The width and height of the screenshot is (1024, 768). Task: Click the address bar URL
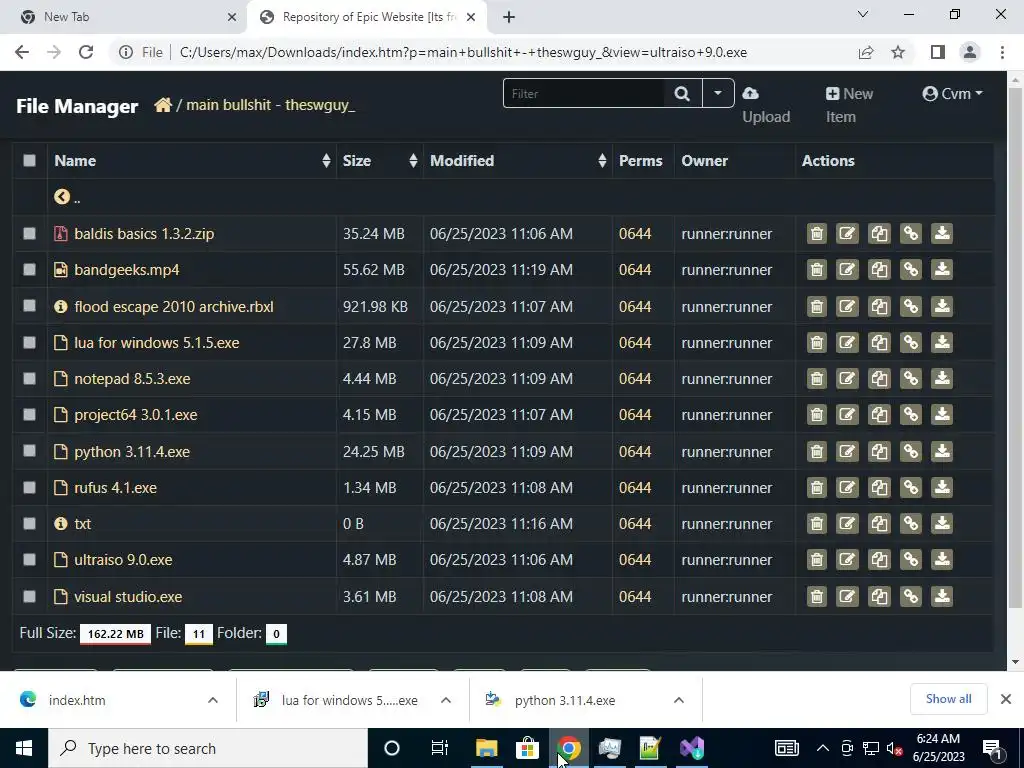tap(463, 52)
